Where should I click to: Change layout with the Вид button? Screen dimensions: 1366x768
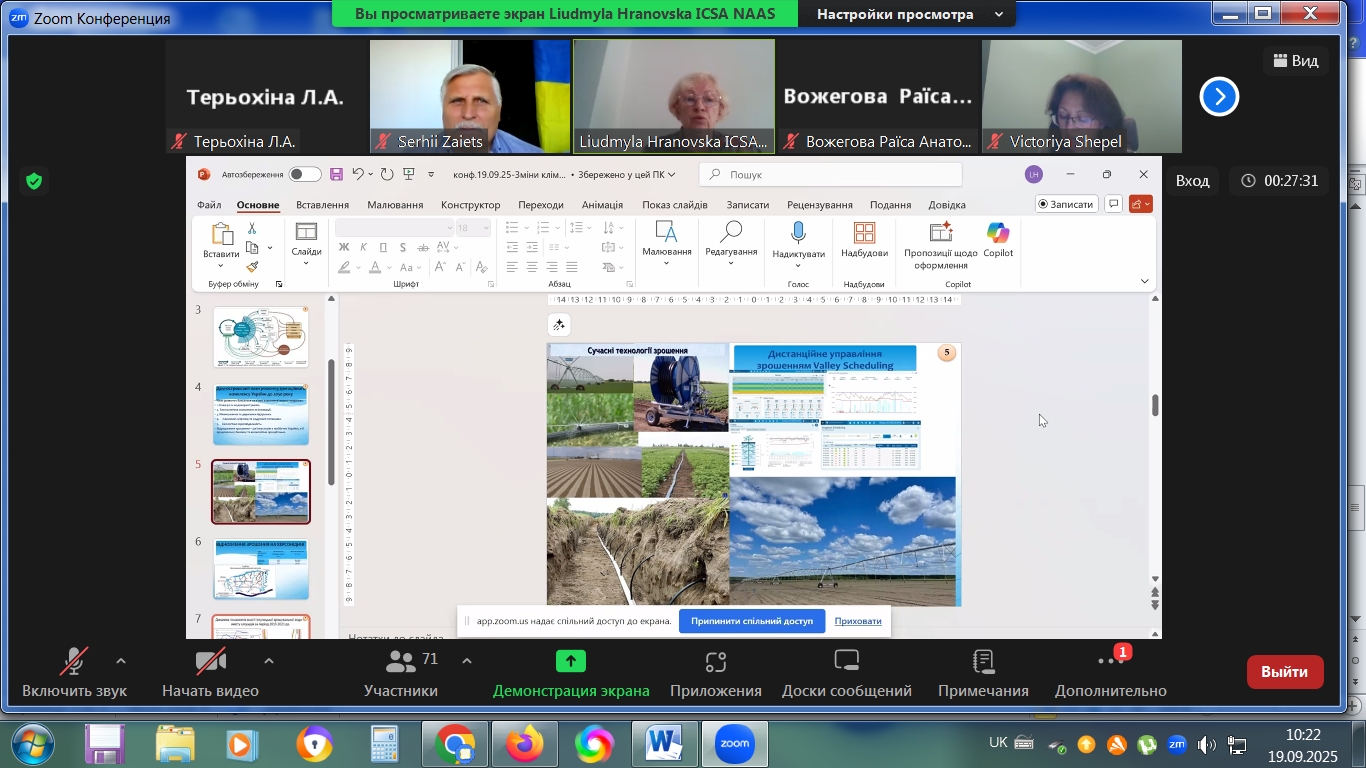point(1296,61)
